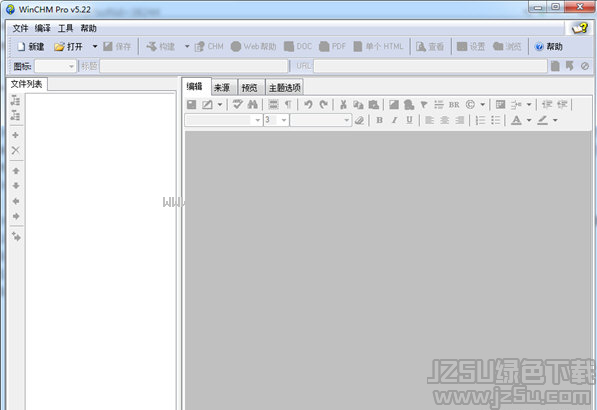This screenshot has height=410, width=597.
Task: Click the copy icon in editor toolbar
Action: (358, 104)
